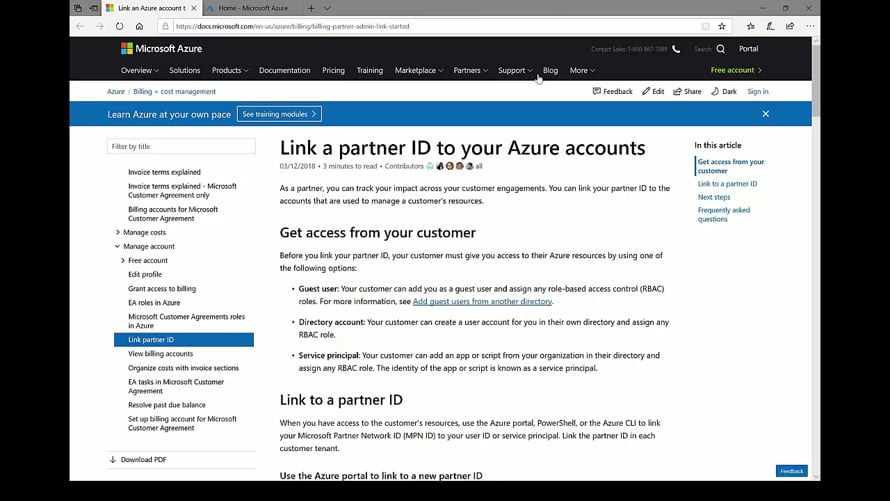This screenshot has width=890, height=501.
Task: Click the Share icon
Action: pos(678,91)
